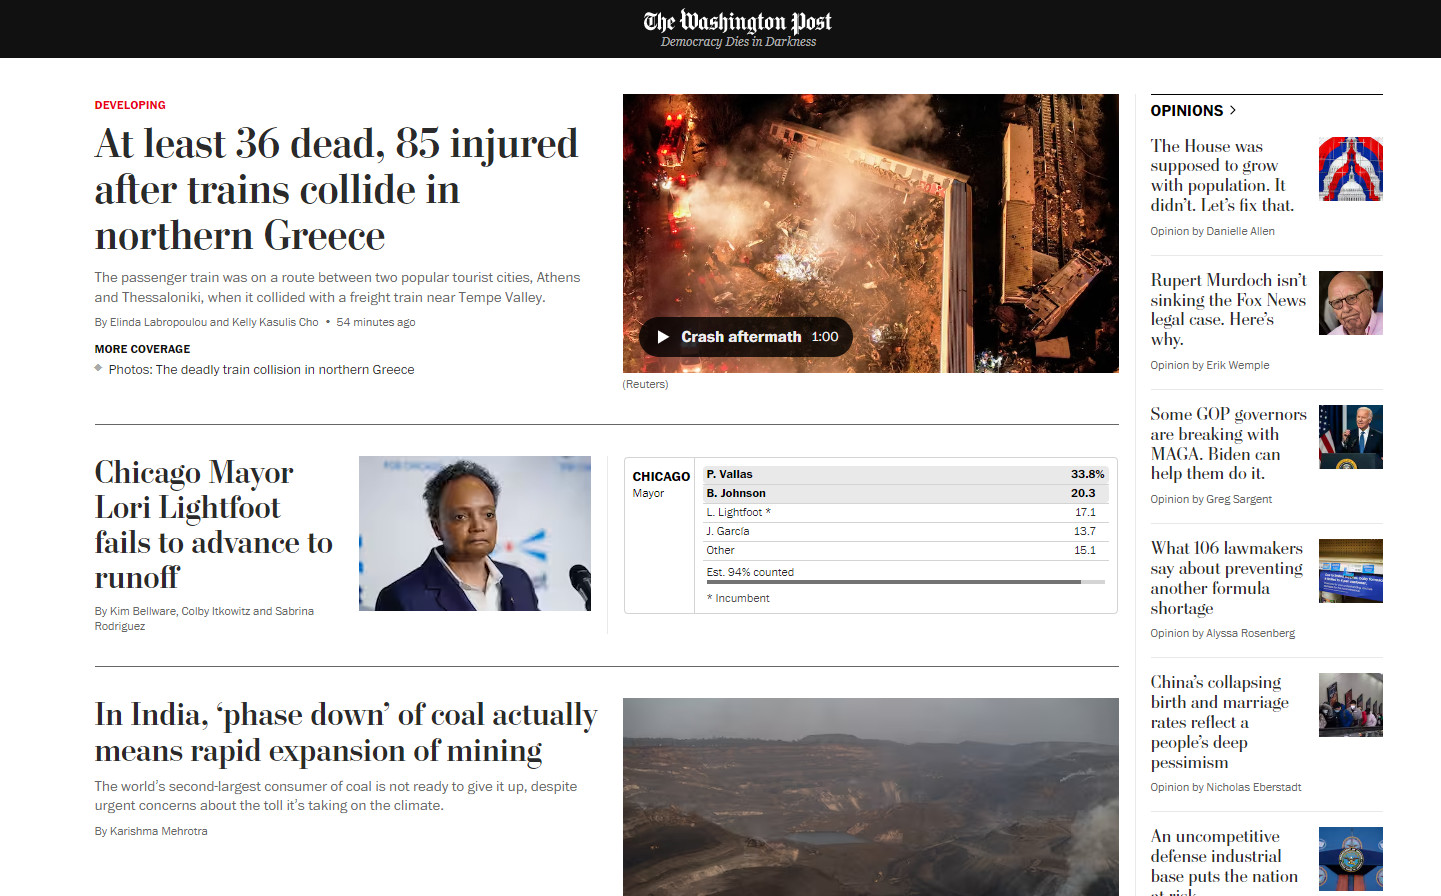Click the 94% counted progress bar

click(x=904, y=582)
